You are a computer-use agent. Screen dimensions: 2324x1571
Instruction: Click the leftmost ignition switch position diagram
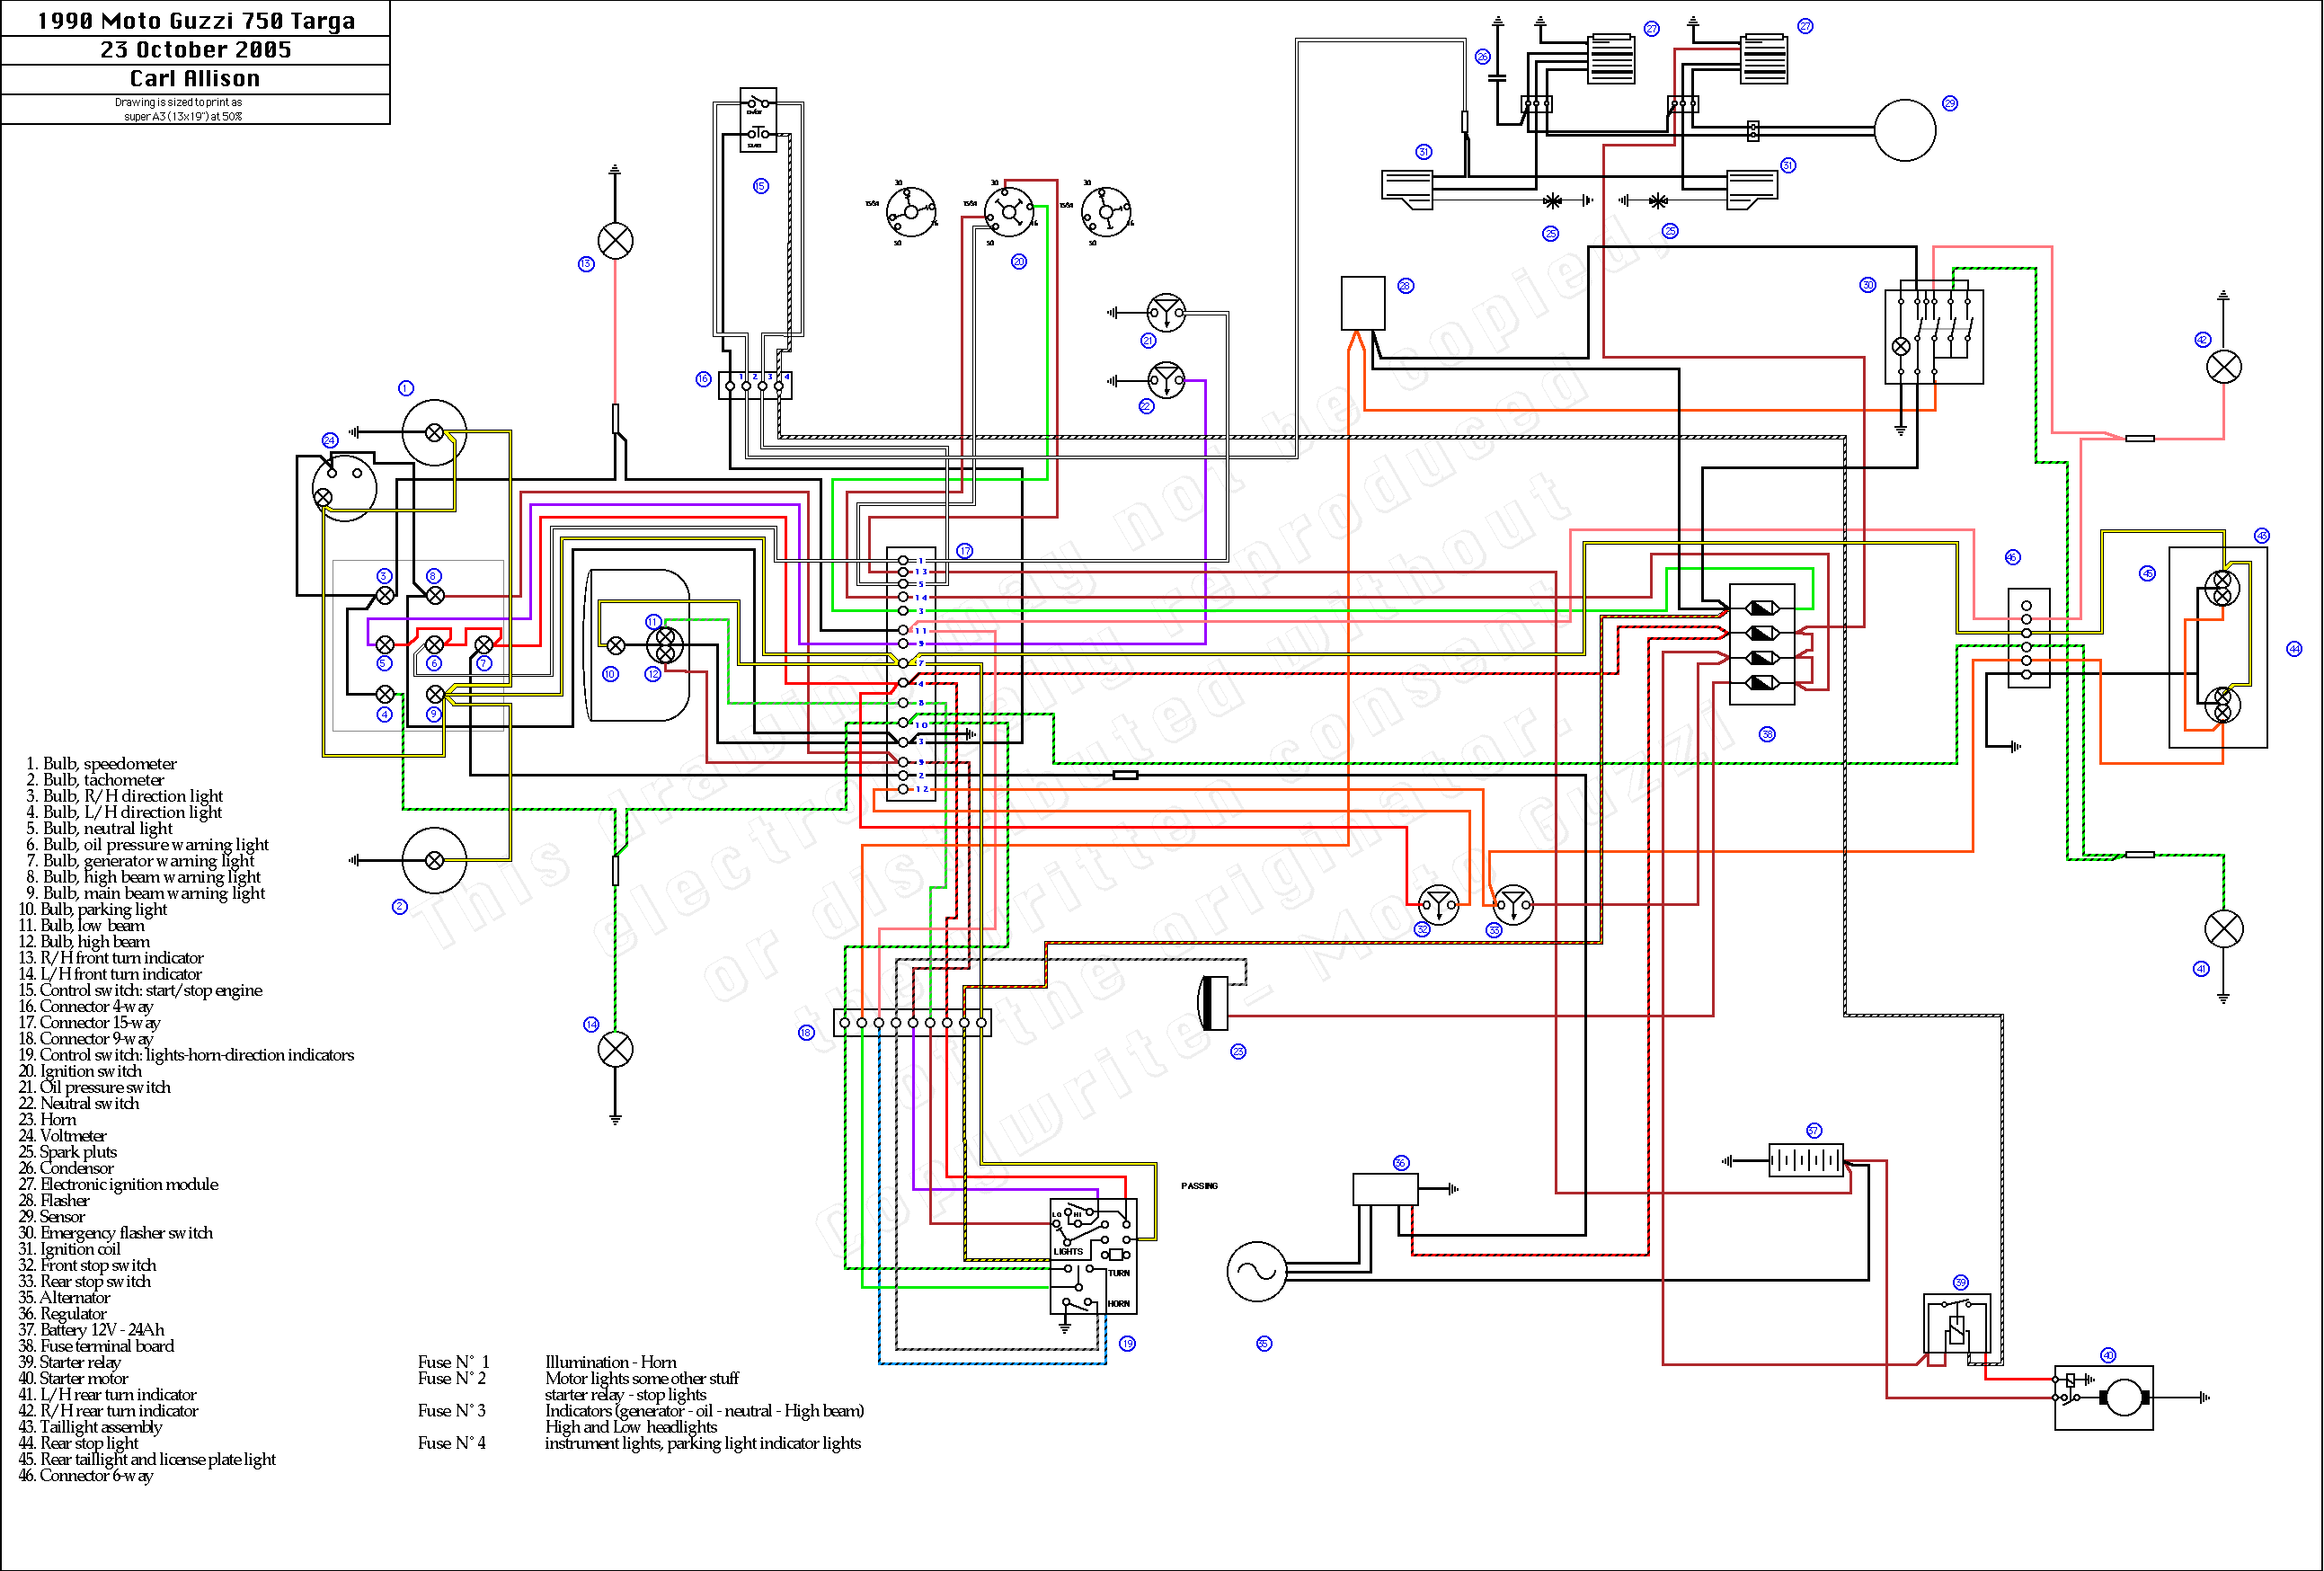(x=910, y=212)
